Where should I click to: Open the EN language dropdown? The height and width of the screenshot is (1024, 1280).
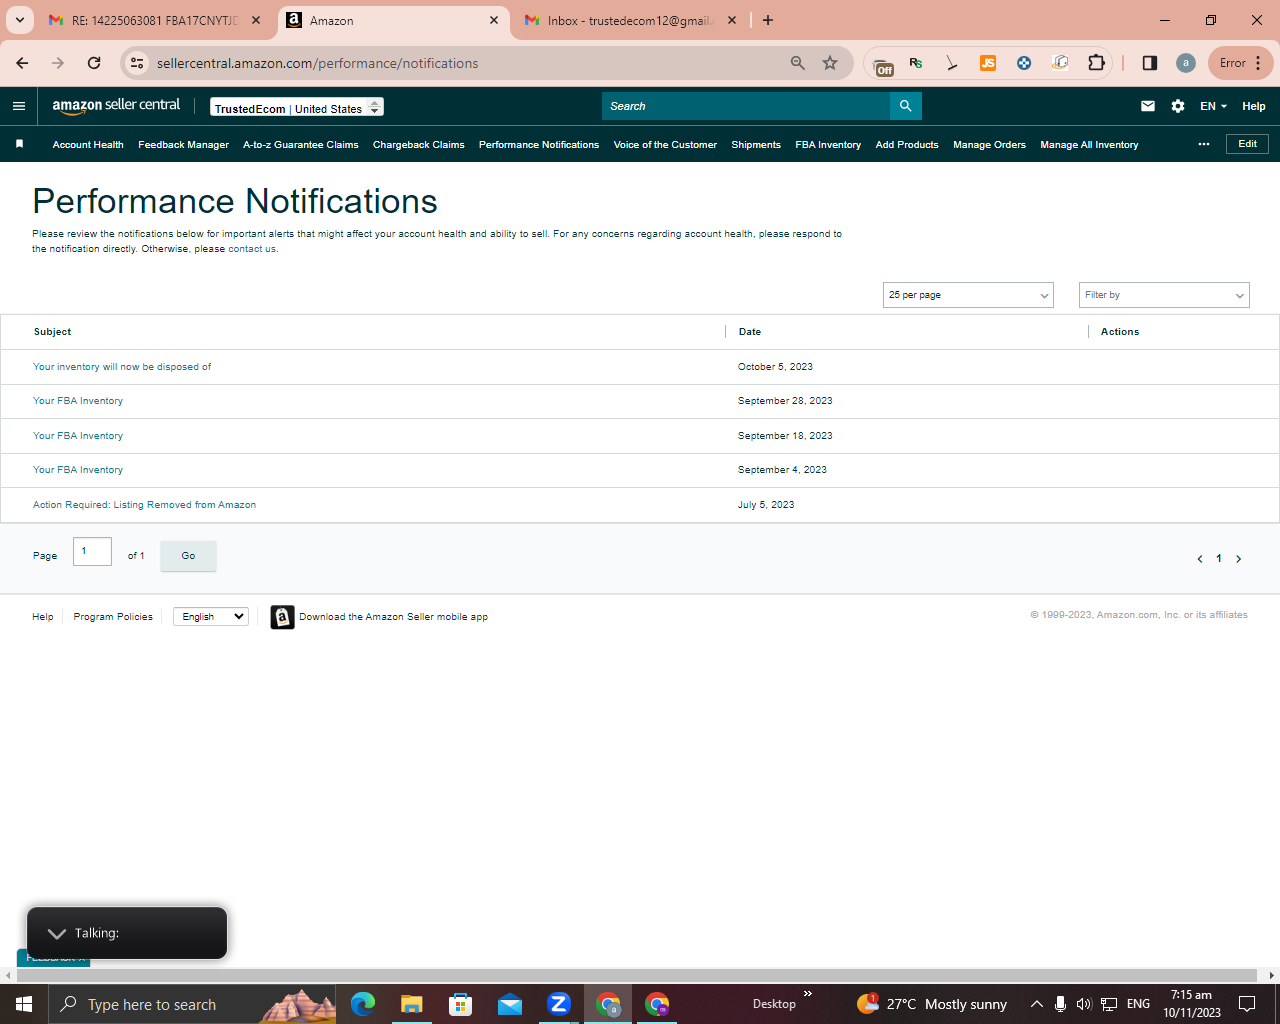tap(1213, 106)
